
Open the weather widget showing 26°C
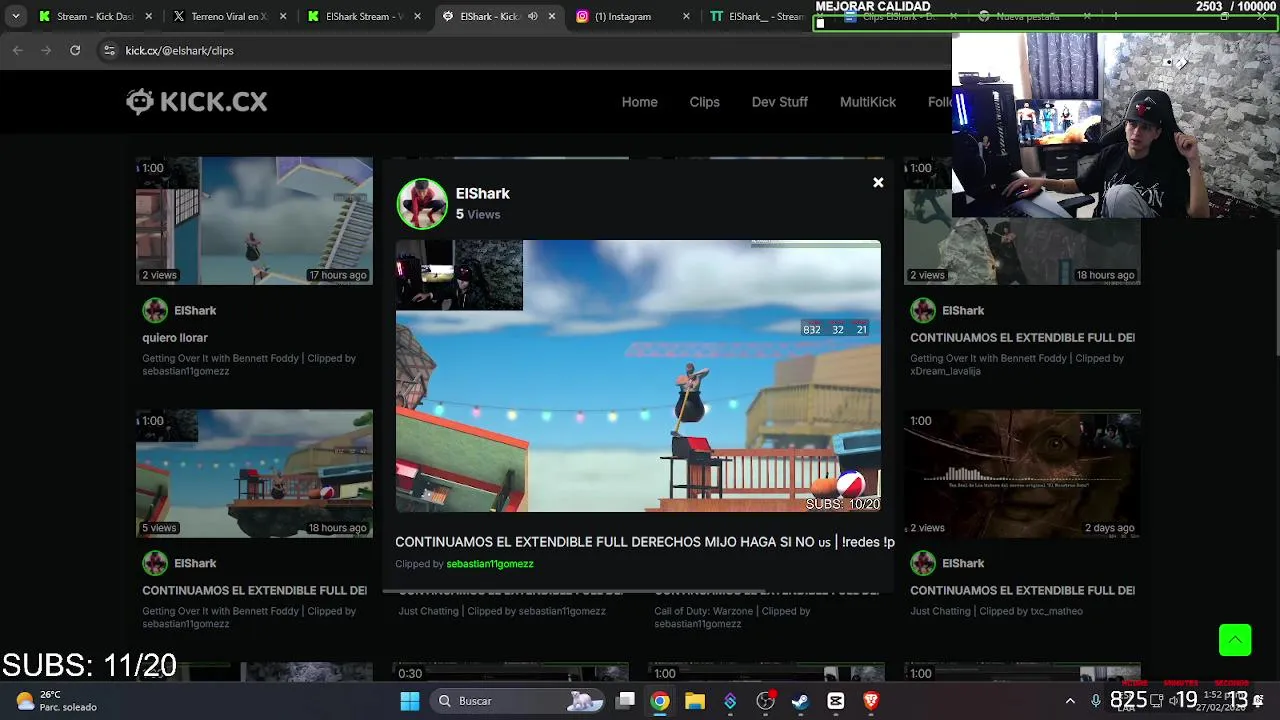coord(57,701)
